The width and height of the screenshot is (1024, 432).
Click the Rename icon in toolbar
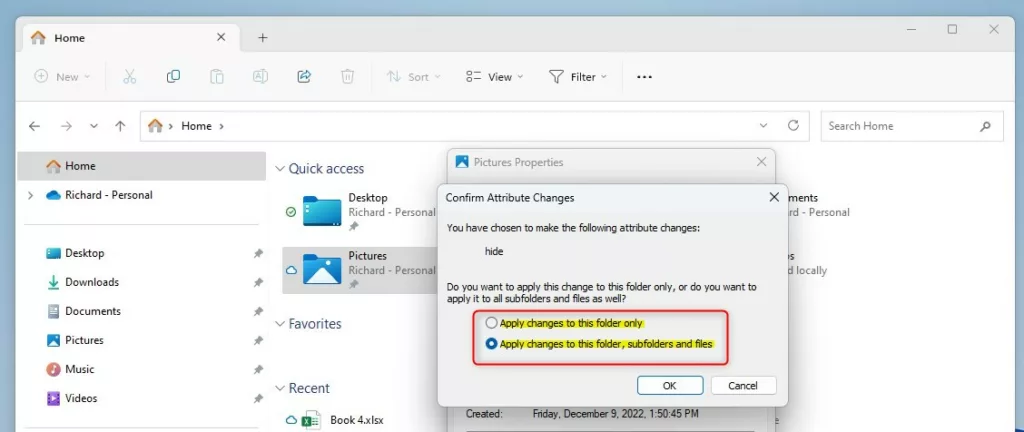coord(260,76)
